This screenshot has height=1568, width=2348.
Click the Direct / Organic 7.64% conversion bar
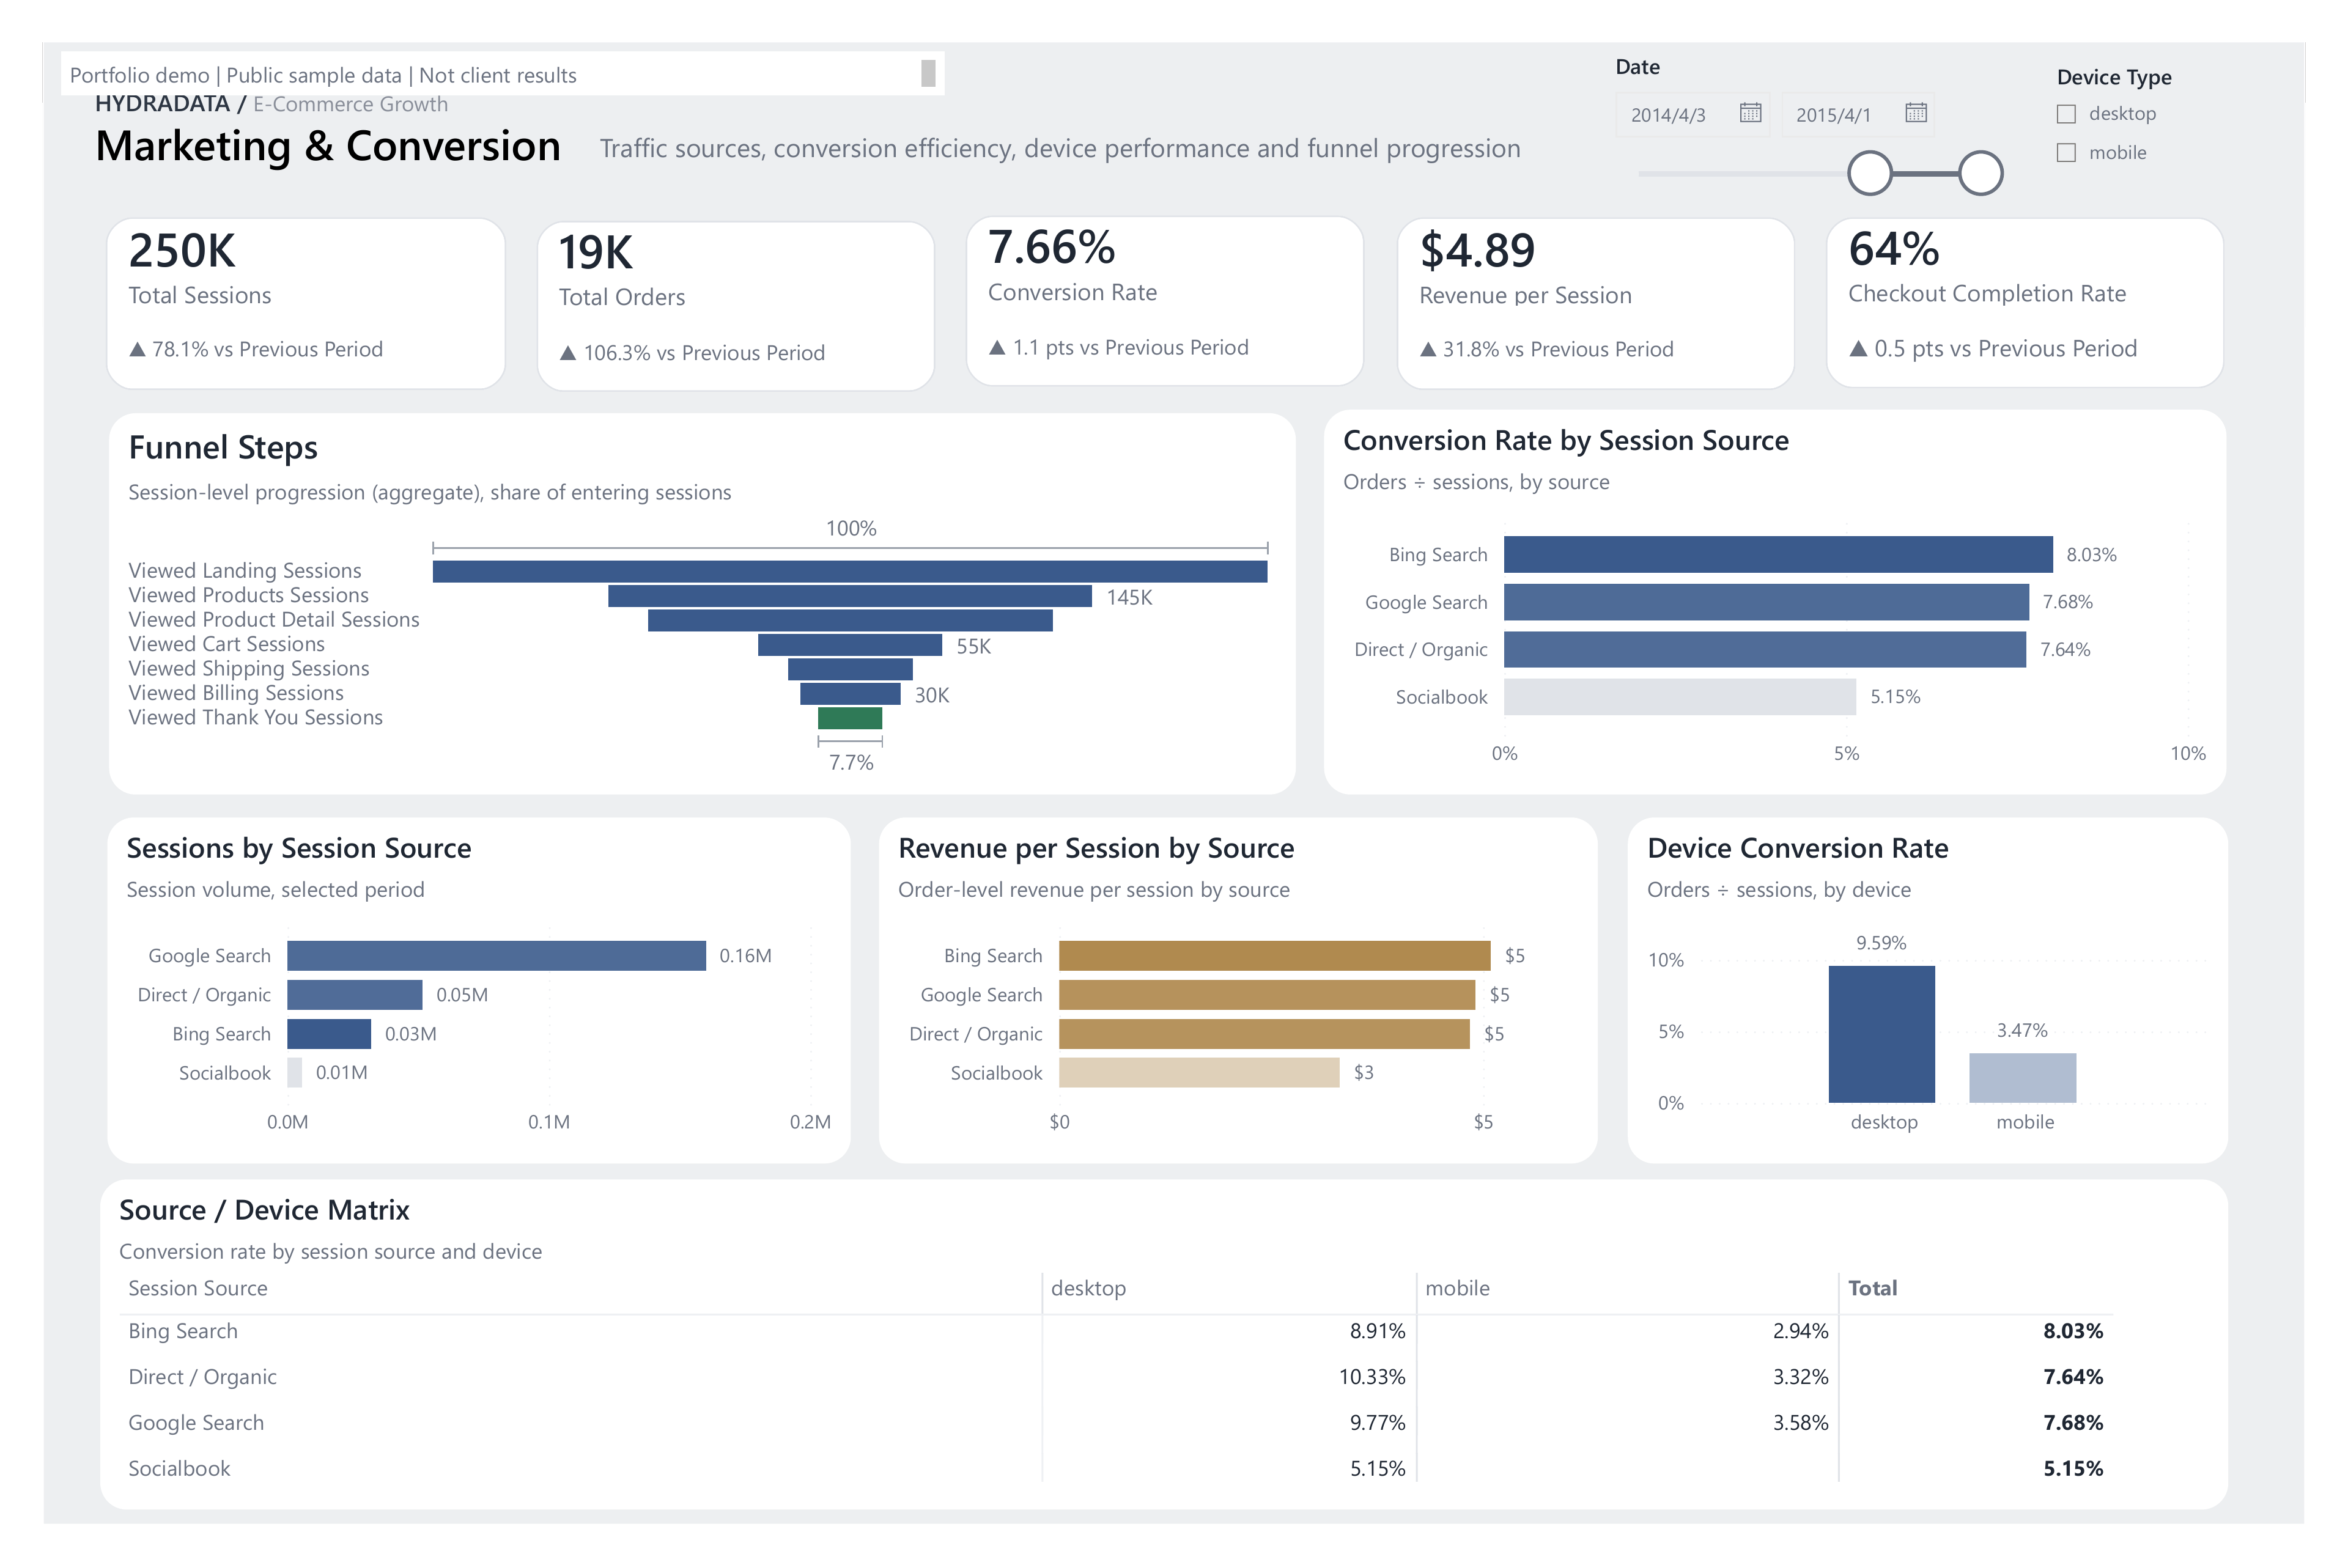point(1765,649)
